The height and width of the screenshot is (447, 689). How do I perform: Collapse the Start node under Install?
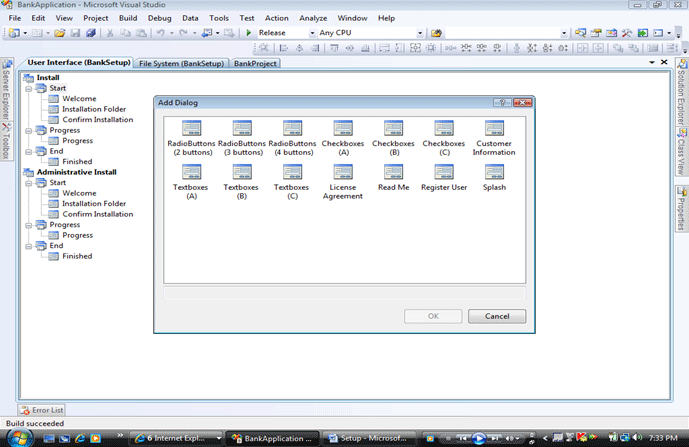[29, 89]
